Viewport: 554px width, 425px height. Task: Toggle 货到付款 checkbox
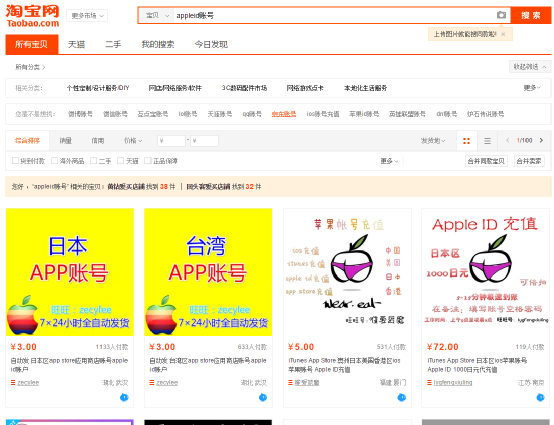click(15, 161)
